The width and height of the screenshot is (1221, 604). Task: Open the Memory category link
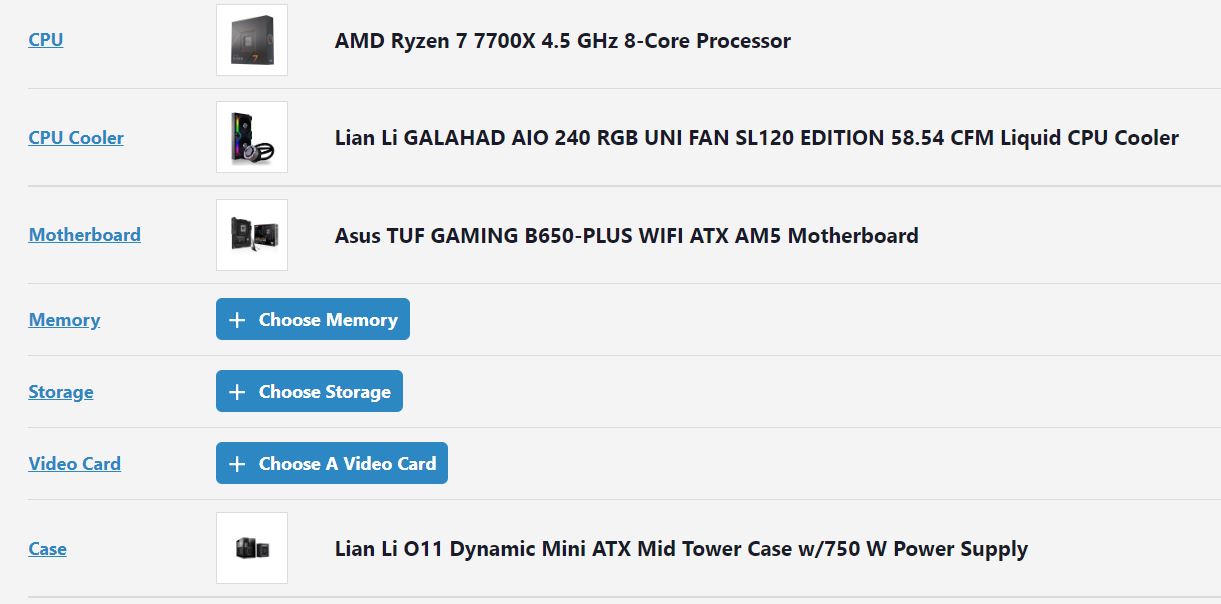click(64, 320)
